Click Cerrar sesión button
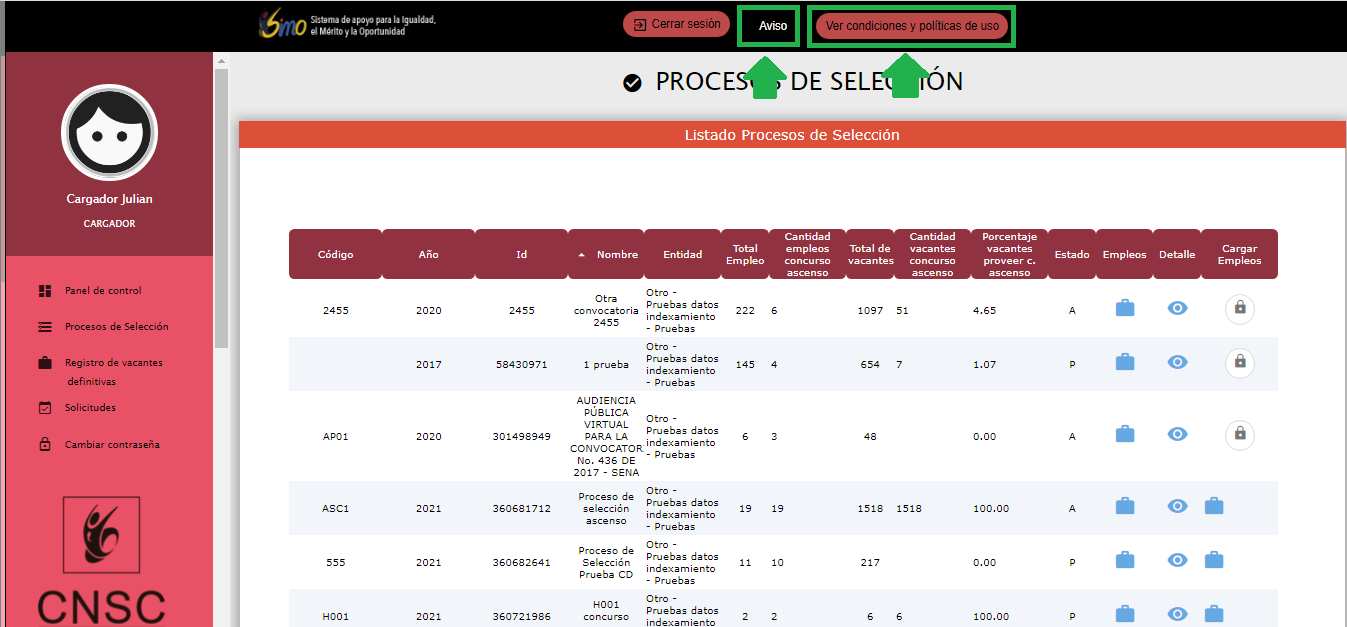 [x=677, y=24]
